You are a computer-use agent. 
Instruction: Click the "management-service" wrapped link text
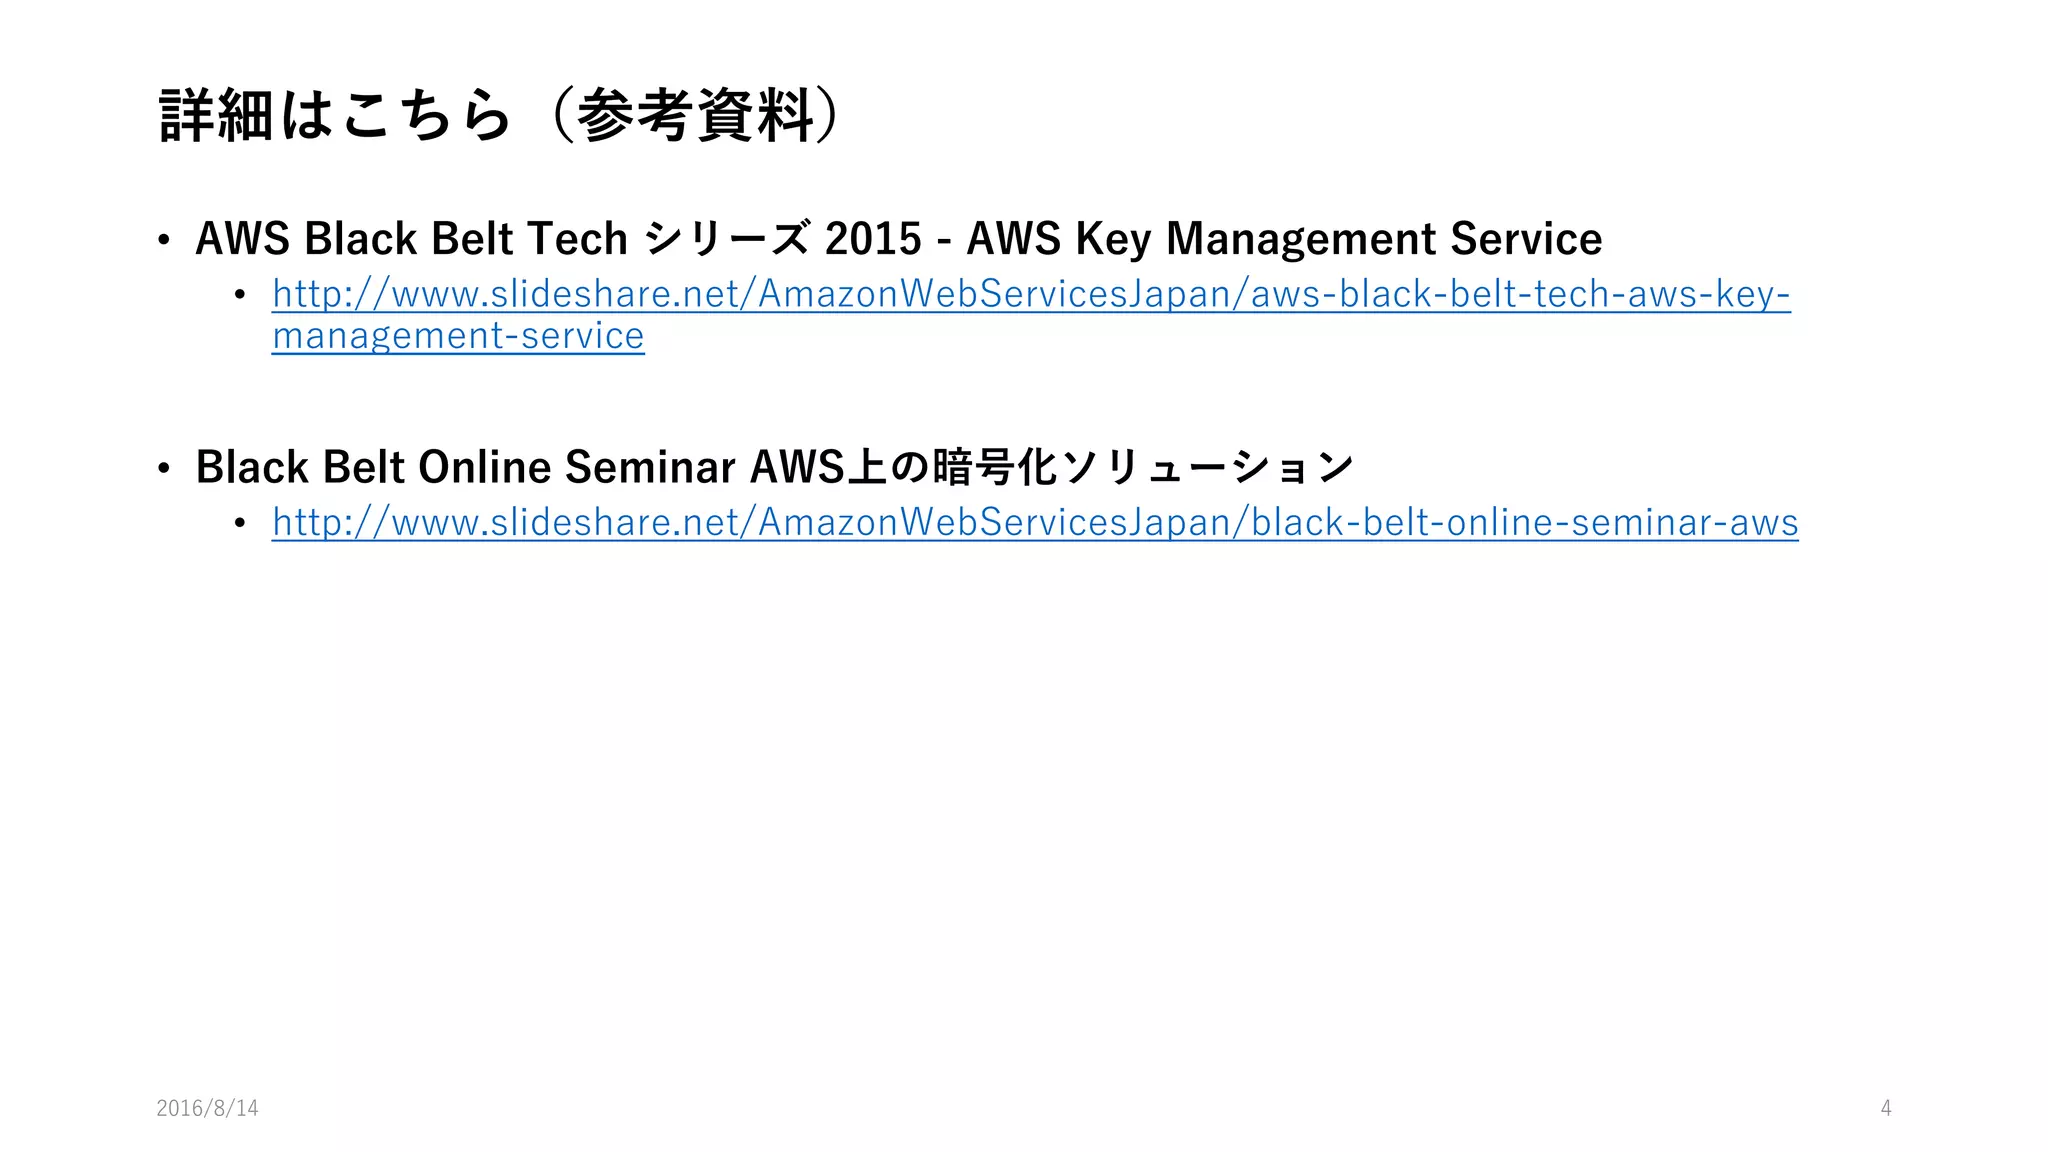coord(458,336)
